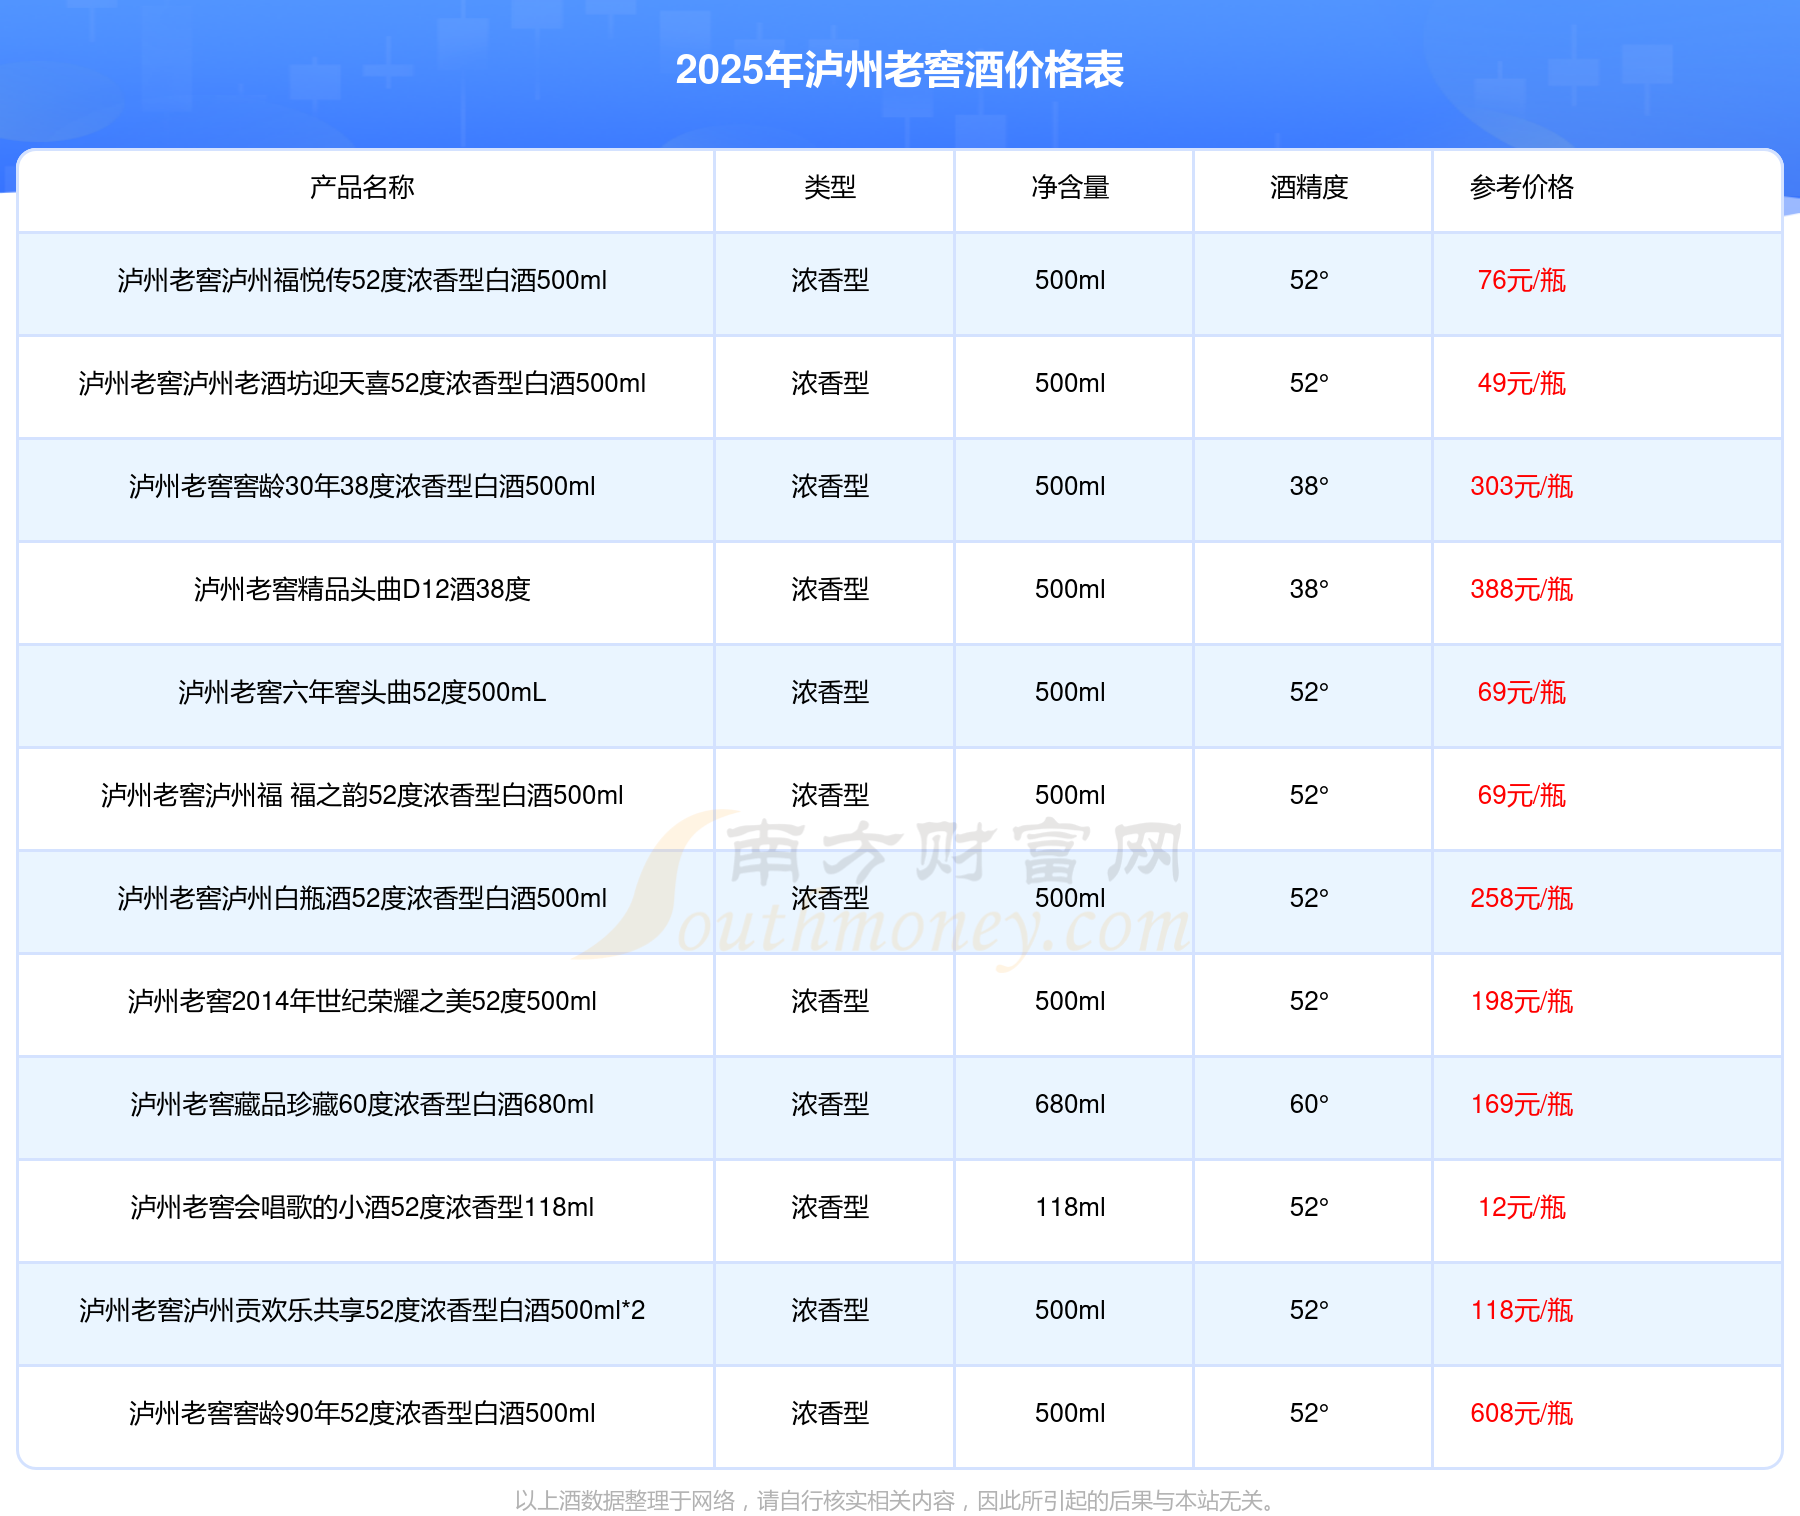Click the 净含量 column header
Viewport: 1800px width, 1516px height.
tap(1070, 187)
